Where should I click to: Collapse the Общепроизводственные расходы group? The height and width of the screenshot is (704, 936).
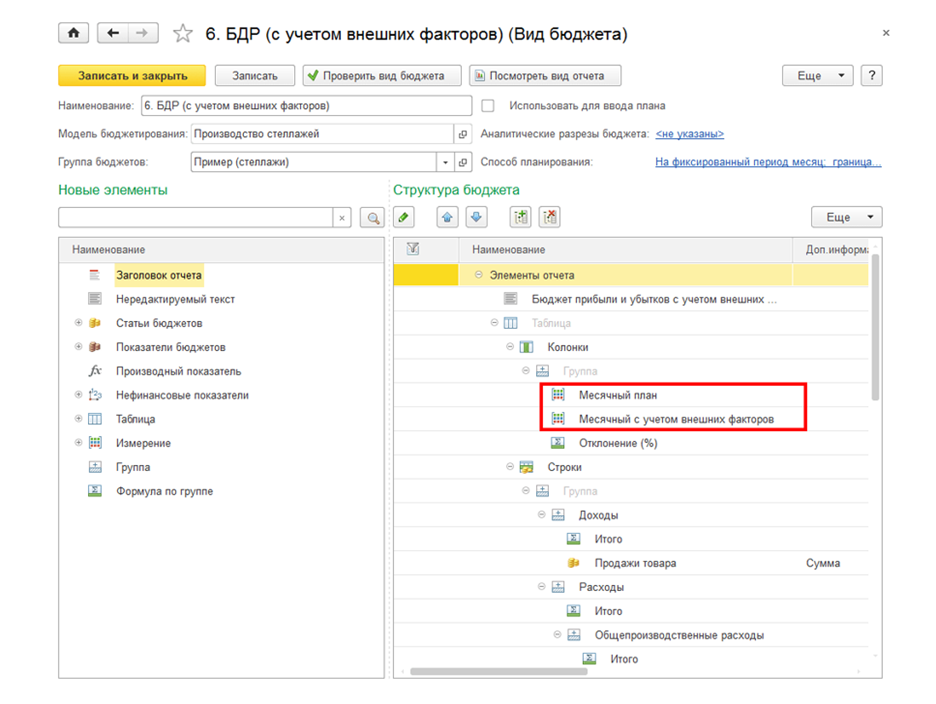coord(557,634)
